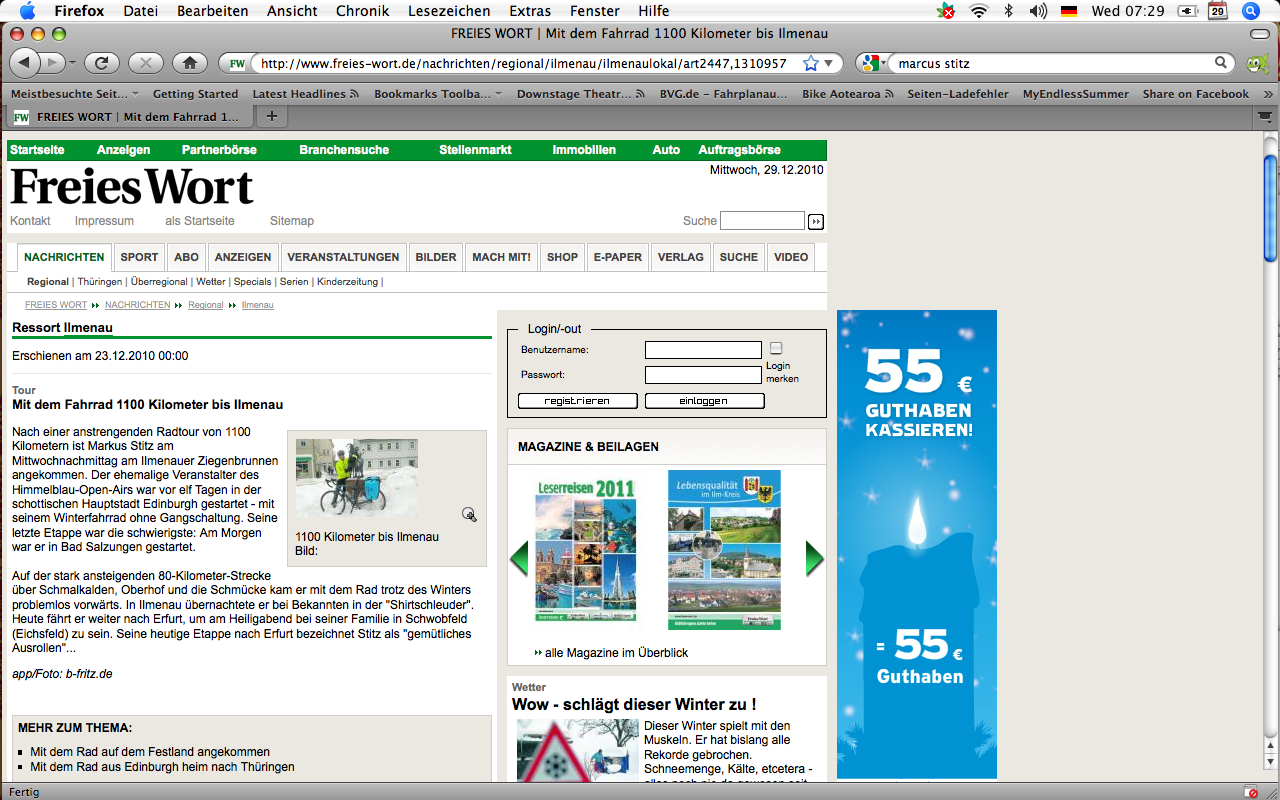Reload the current page
The image size is (1280, 800).
tap(101, 63)
